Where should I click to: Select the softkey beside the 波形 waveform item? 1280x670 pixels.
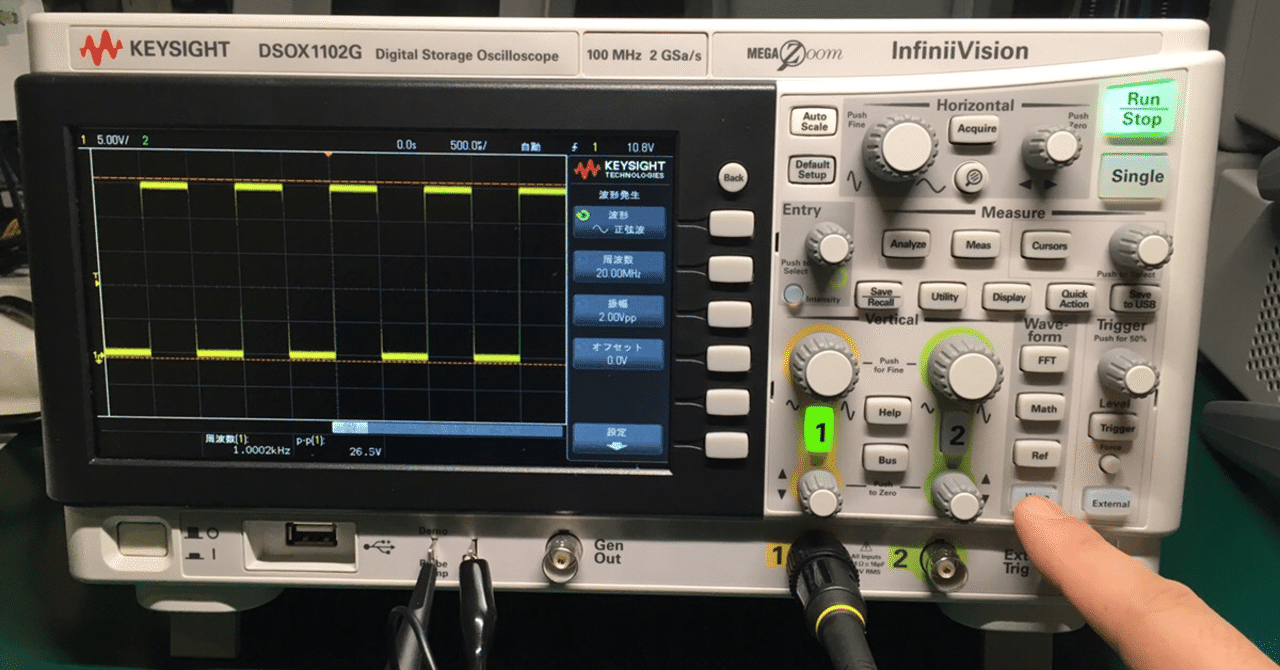729,223
